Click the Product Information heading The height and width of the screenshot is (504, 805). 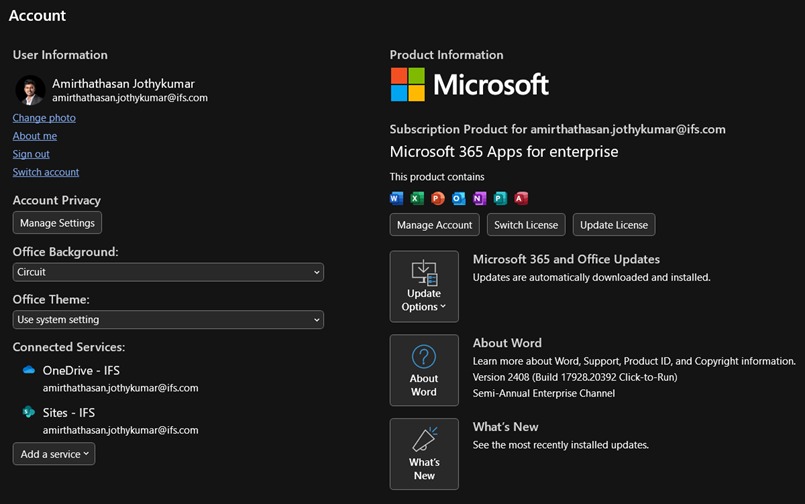pos(447,55)
